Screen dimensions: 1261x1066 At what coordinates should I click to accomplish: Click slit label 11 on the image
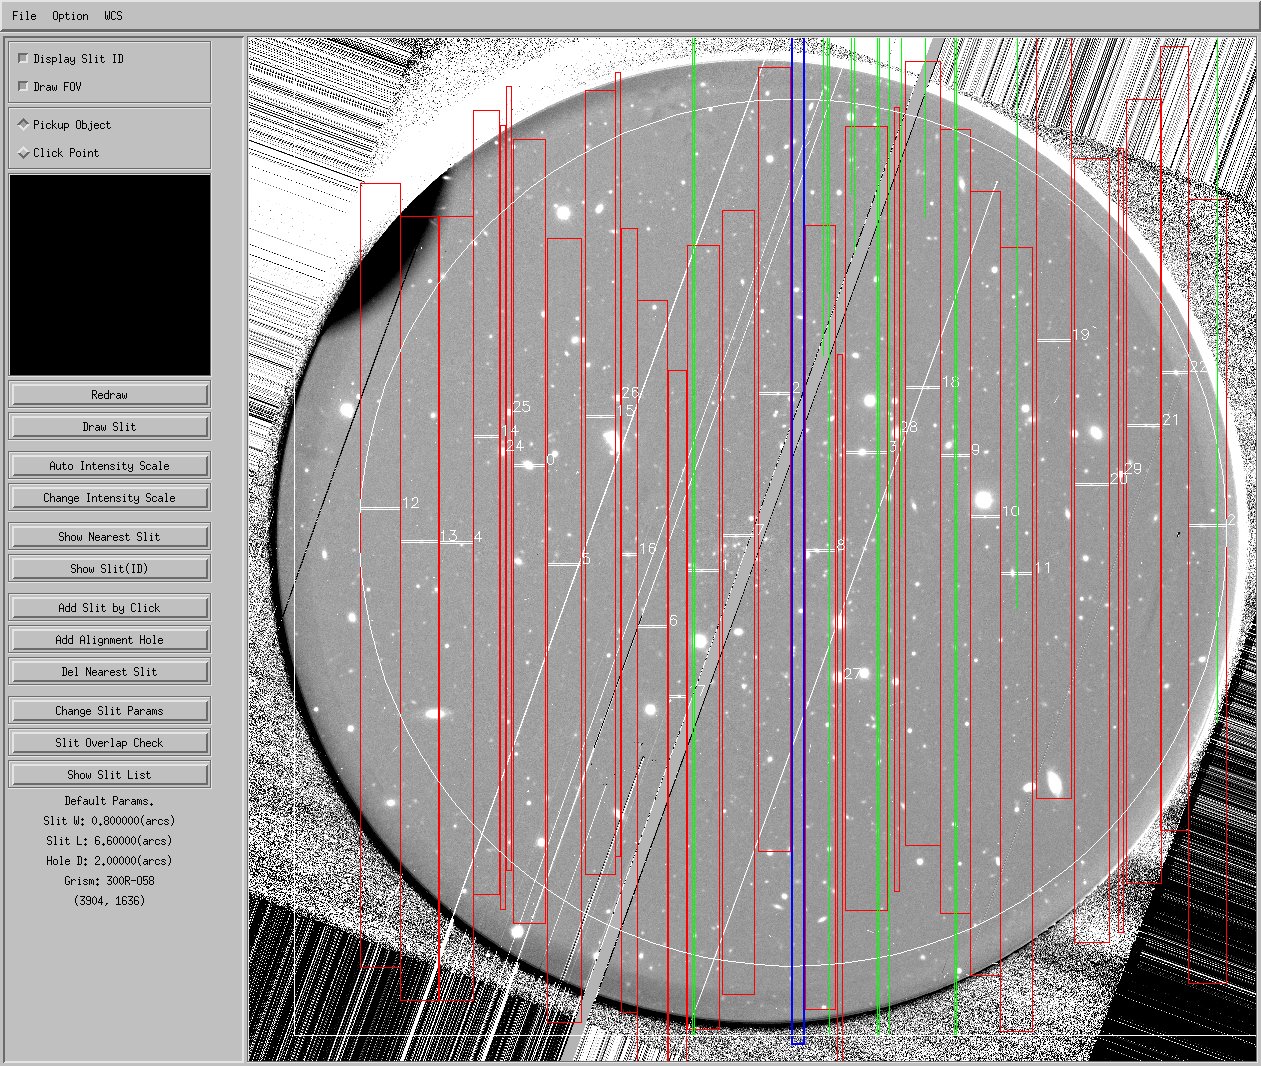point(1043,568)
